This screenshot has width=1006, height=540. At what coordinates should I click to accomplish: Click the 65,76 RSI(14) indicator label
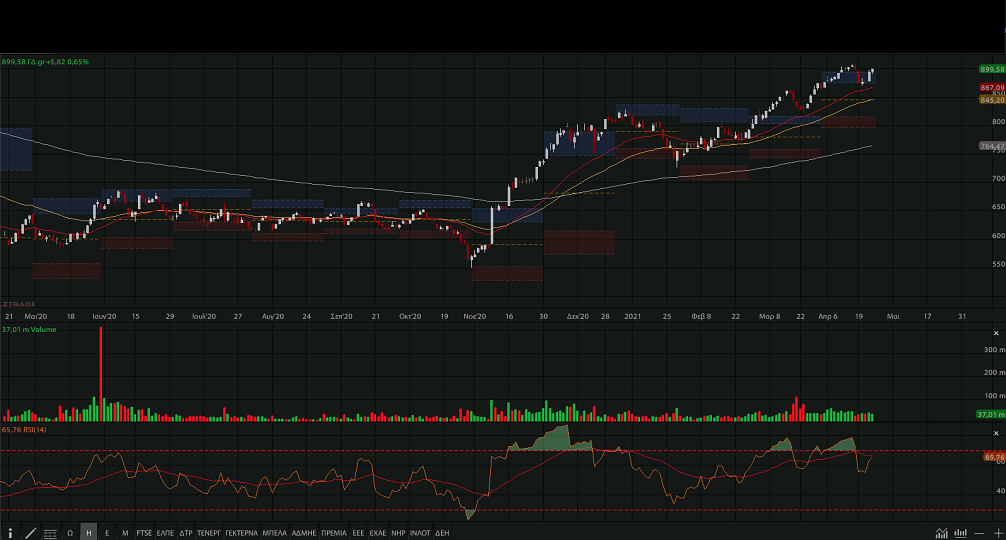[24, 429]
